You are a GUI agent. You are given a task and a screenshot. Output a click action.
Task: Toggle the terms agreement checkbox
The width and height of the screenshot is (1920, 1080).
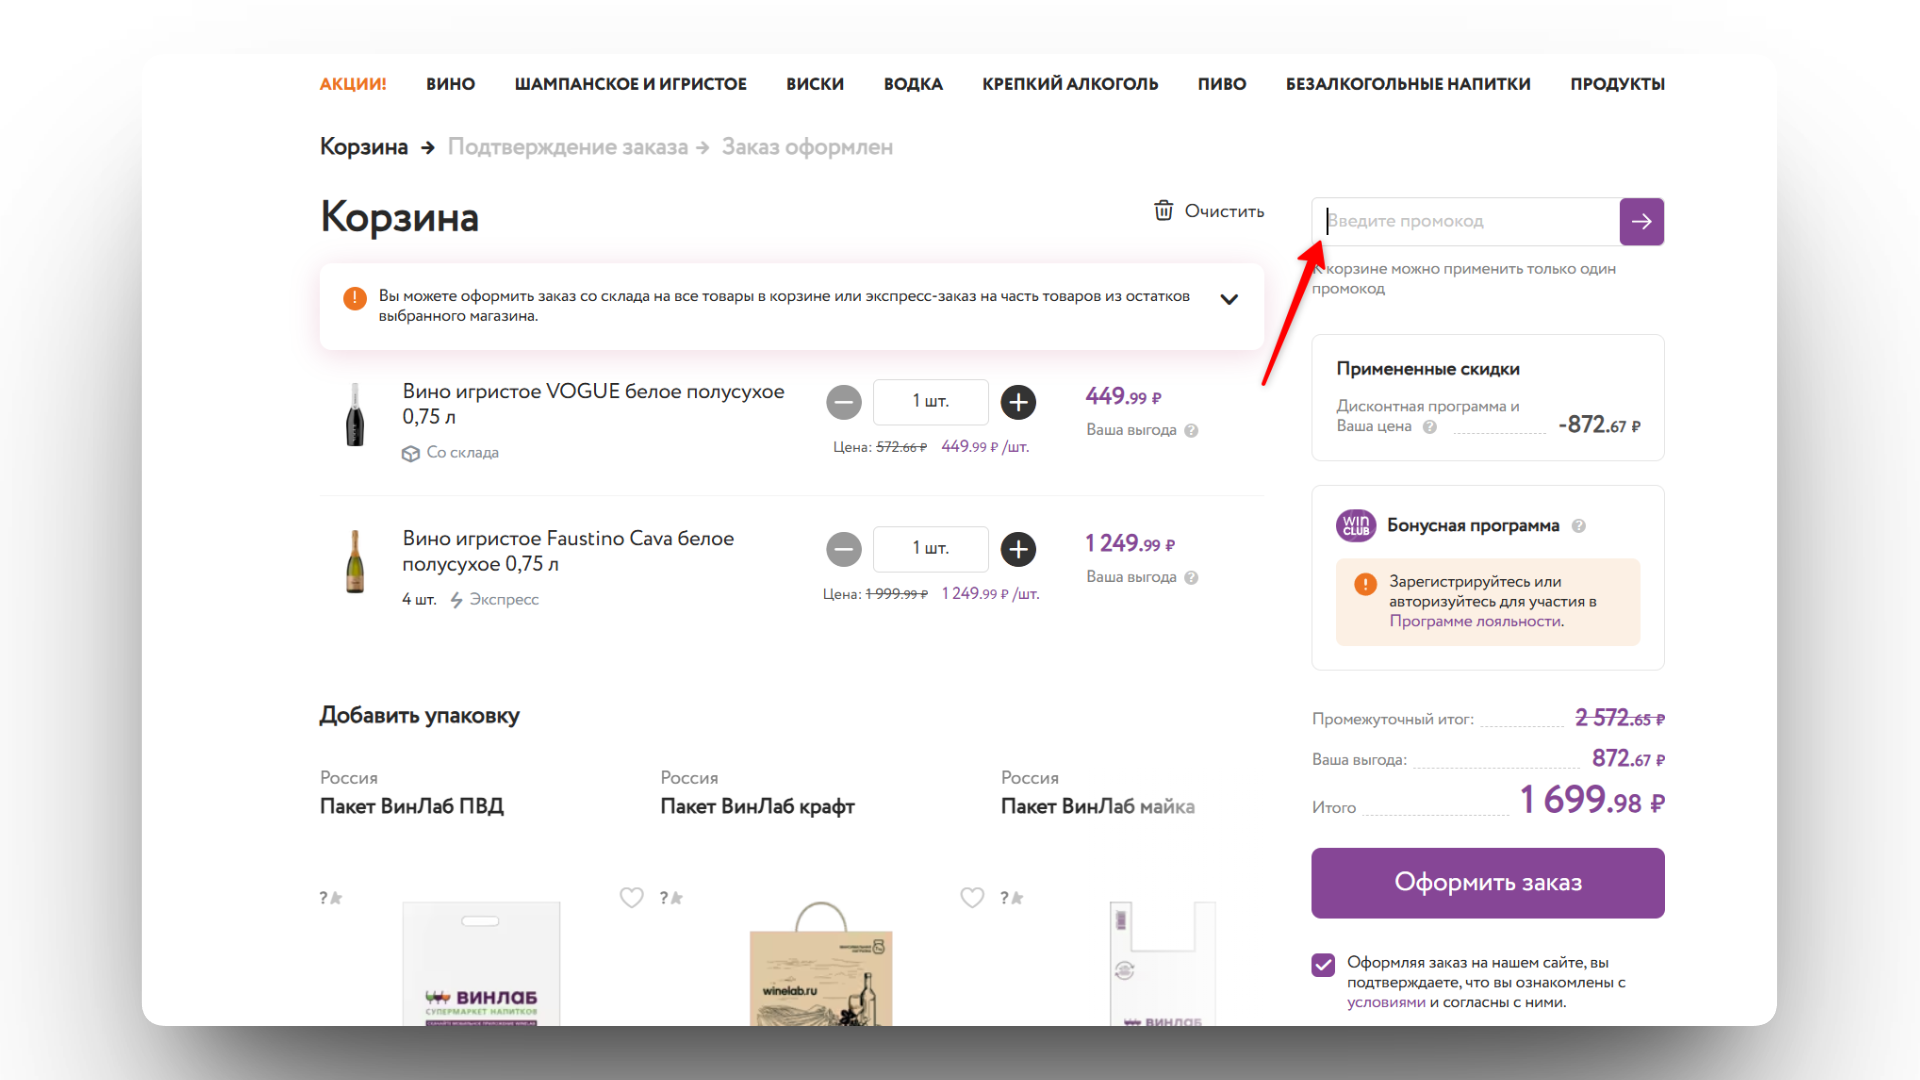pyautogui.click(x=1323, y=965)
